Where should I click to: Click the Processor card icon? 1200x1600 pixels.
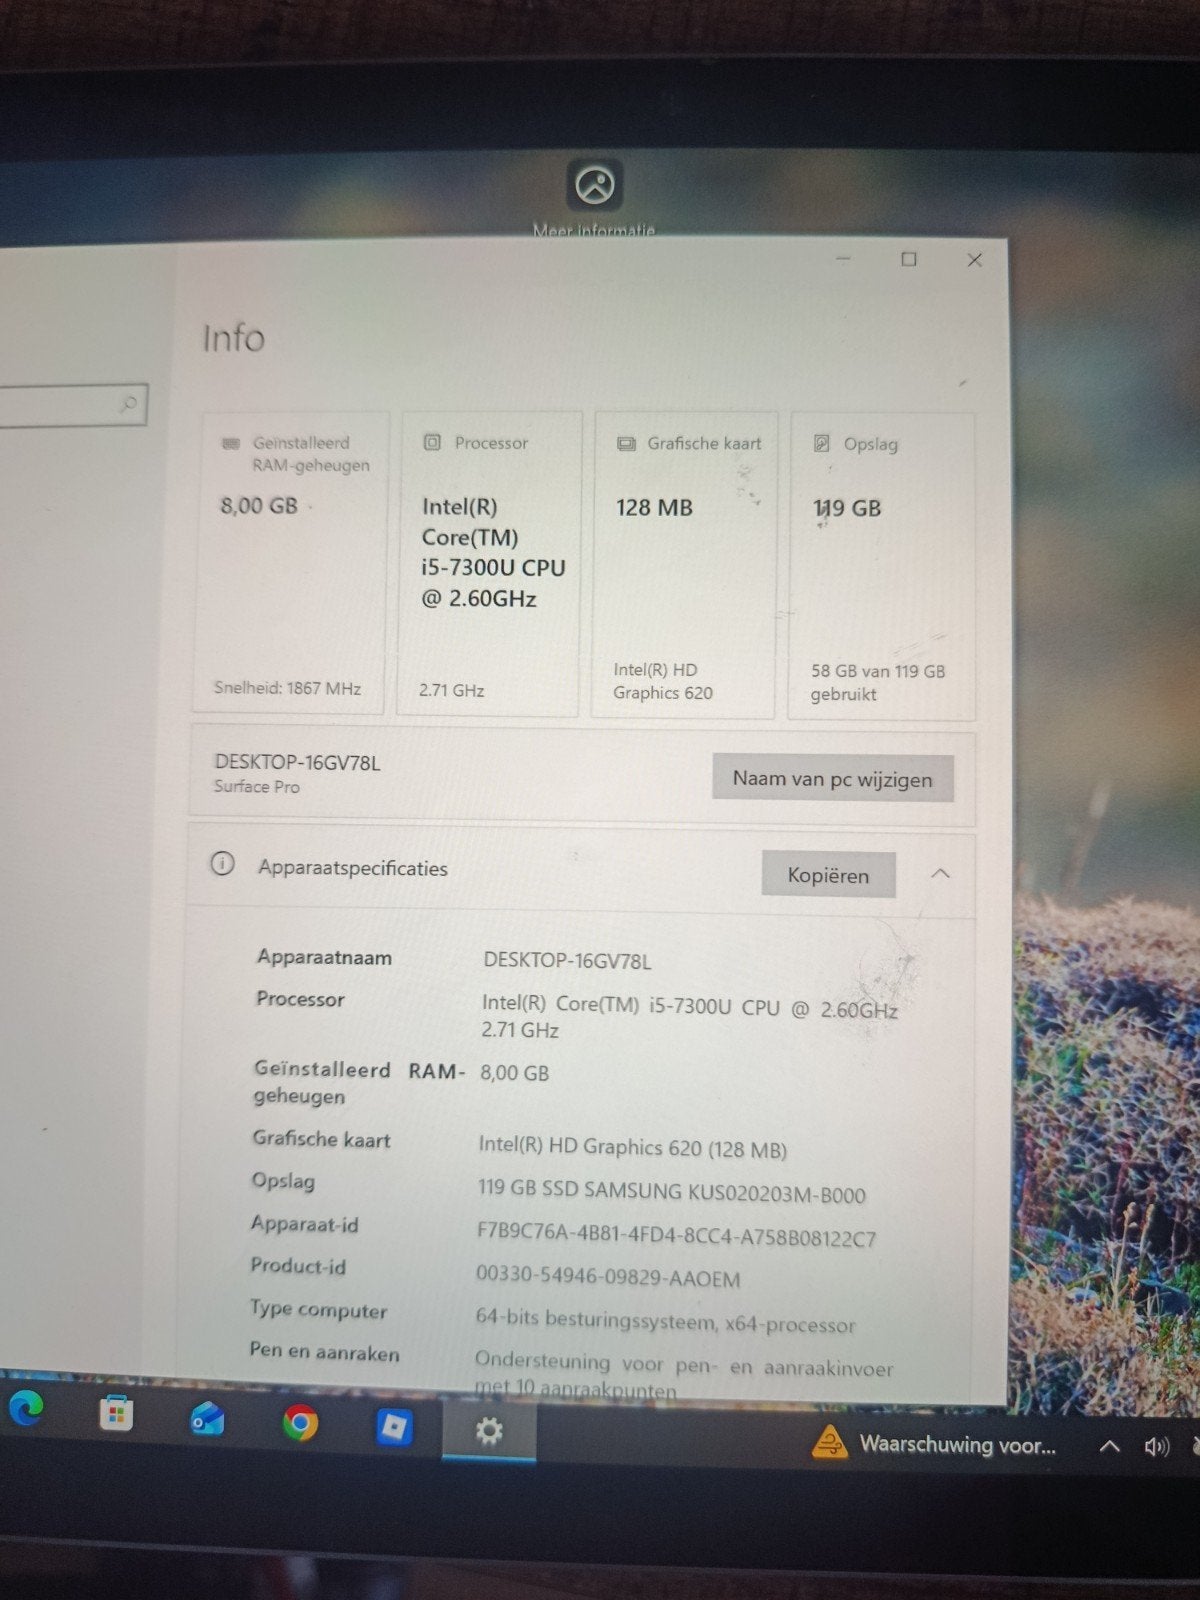[x=432, y=442]
